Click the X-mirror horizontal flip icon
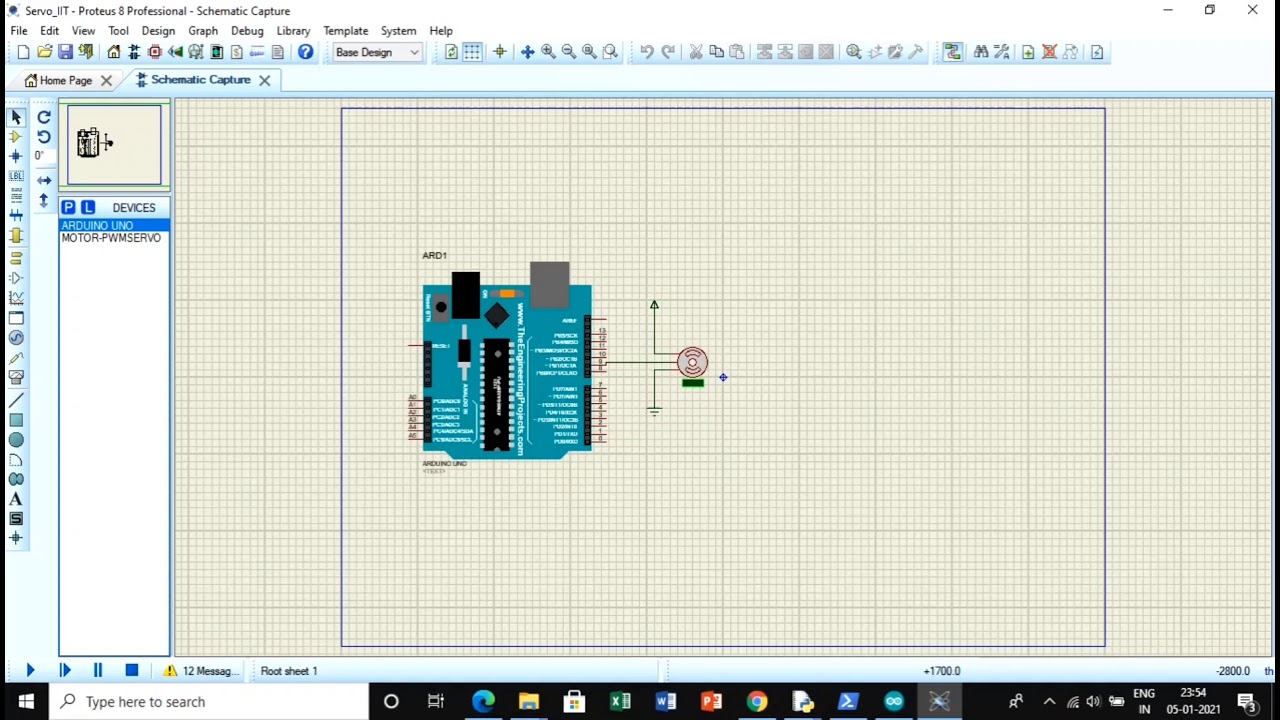The height and width of the screenshot is (720, 1280). click(x=44, y=181)
